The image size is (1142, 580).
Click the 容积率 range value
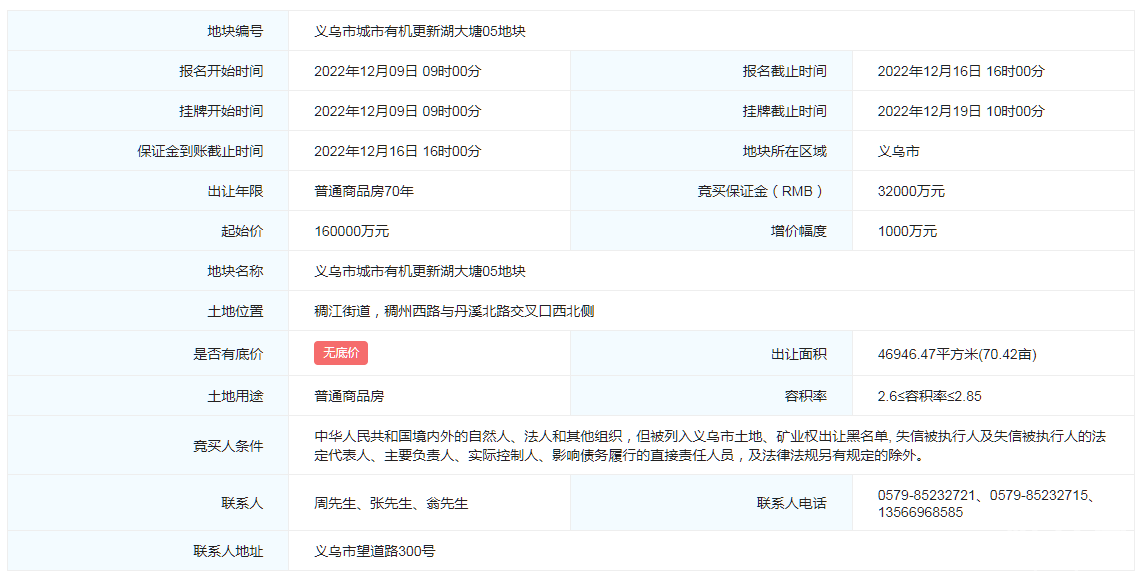[x=929, y=396]
